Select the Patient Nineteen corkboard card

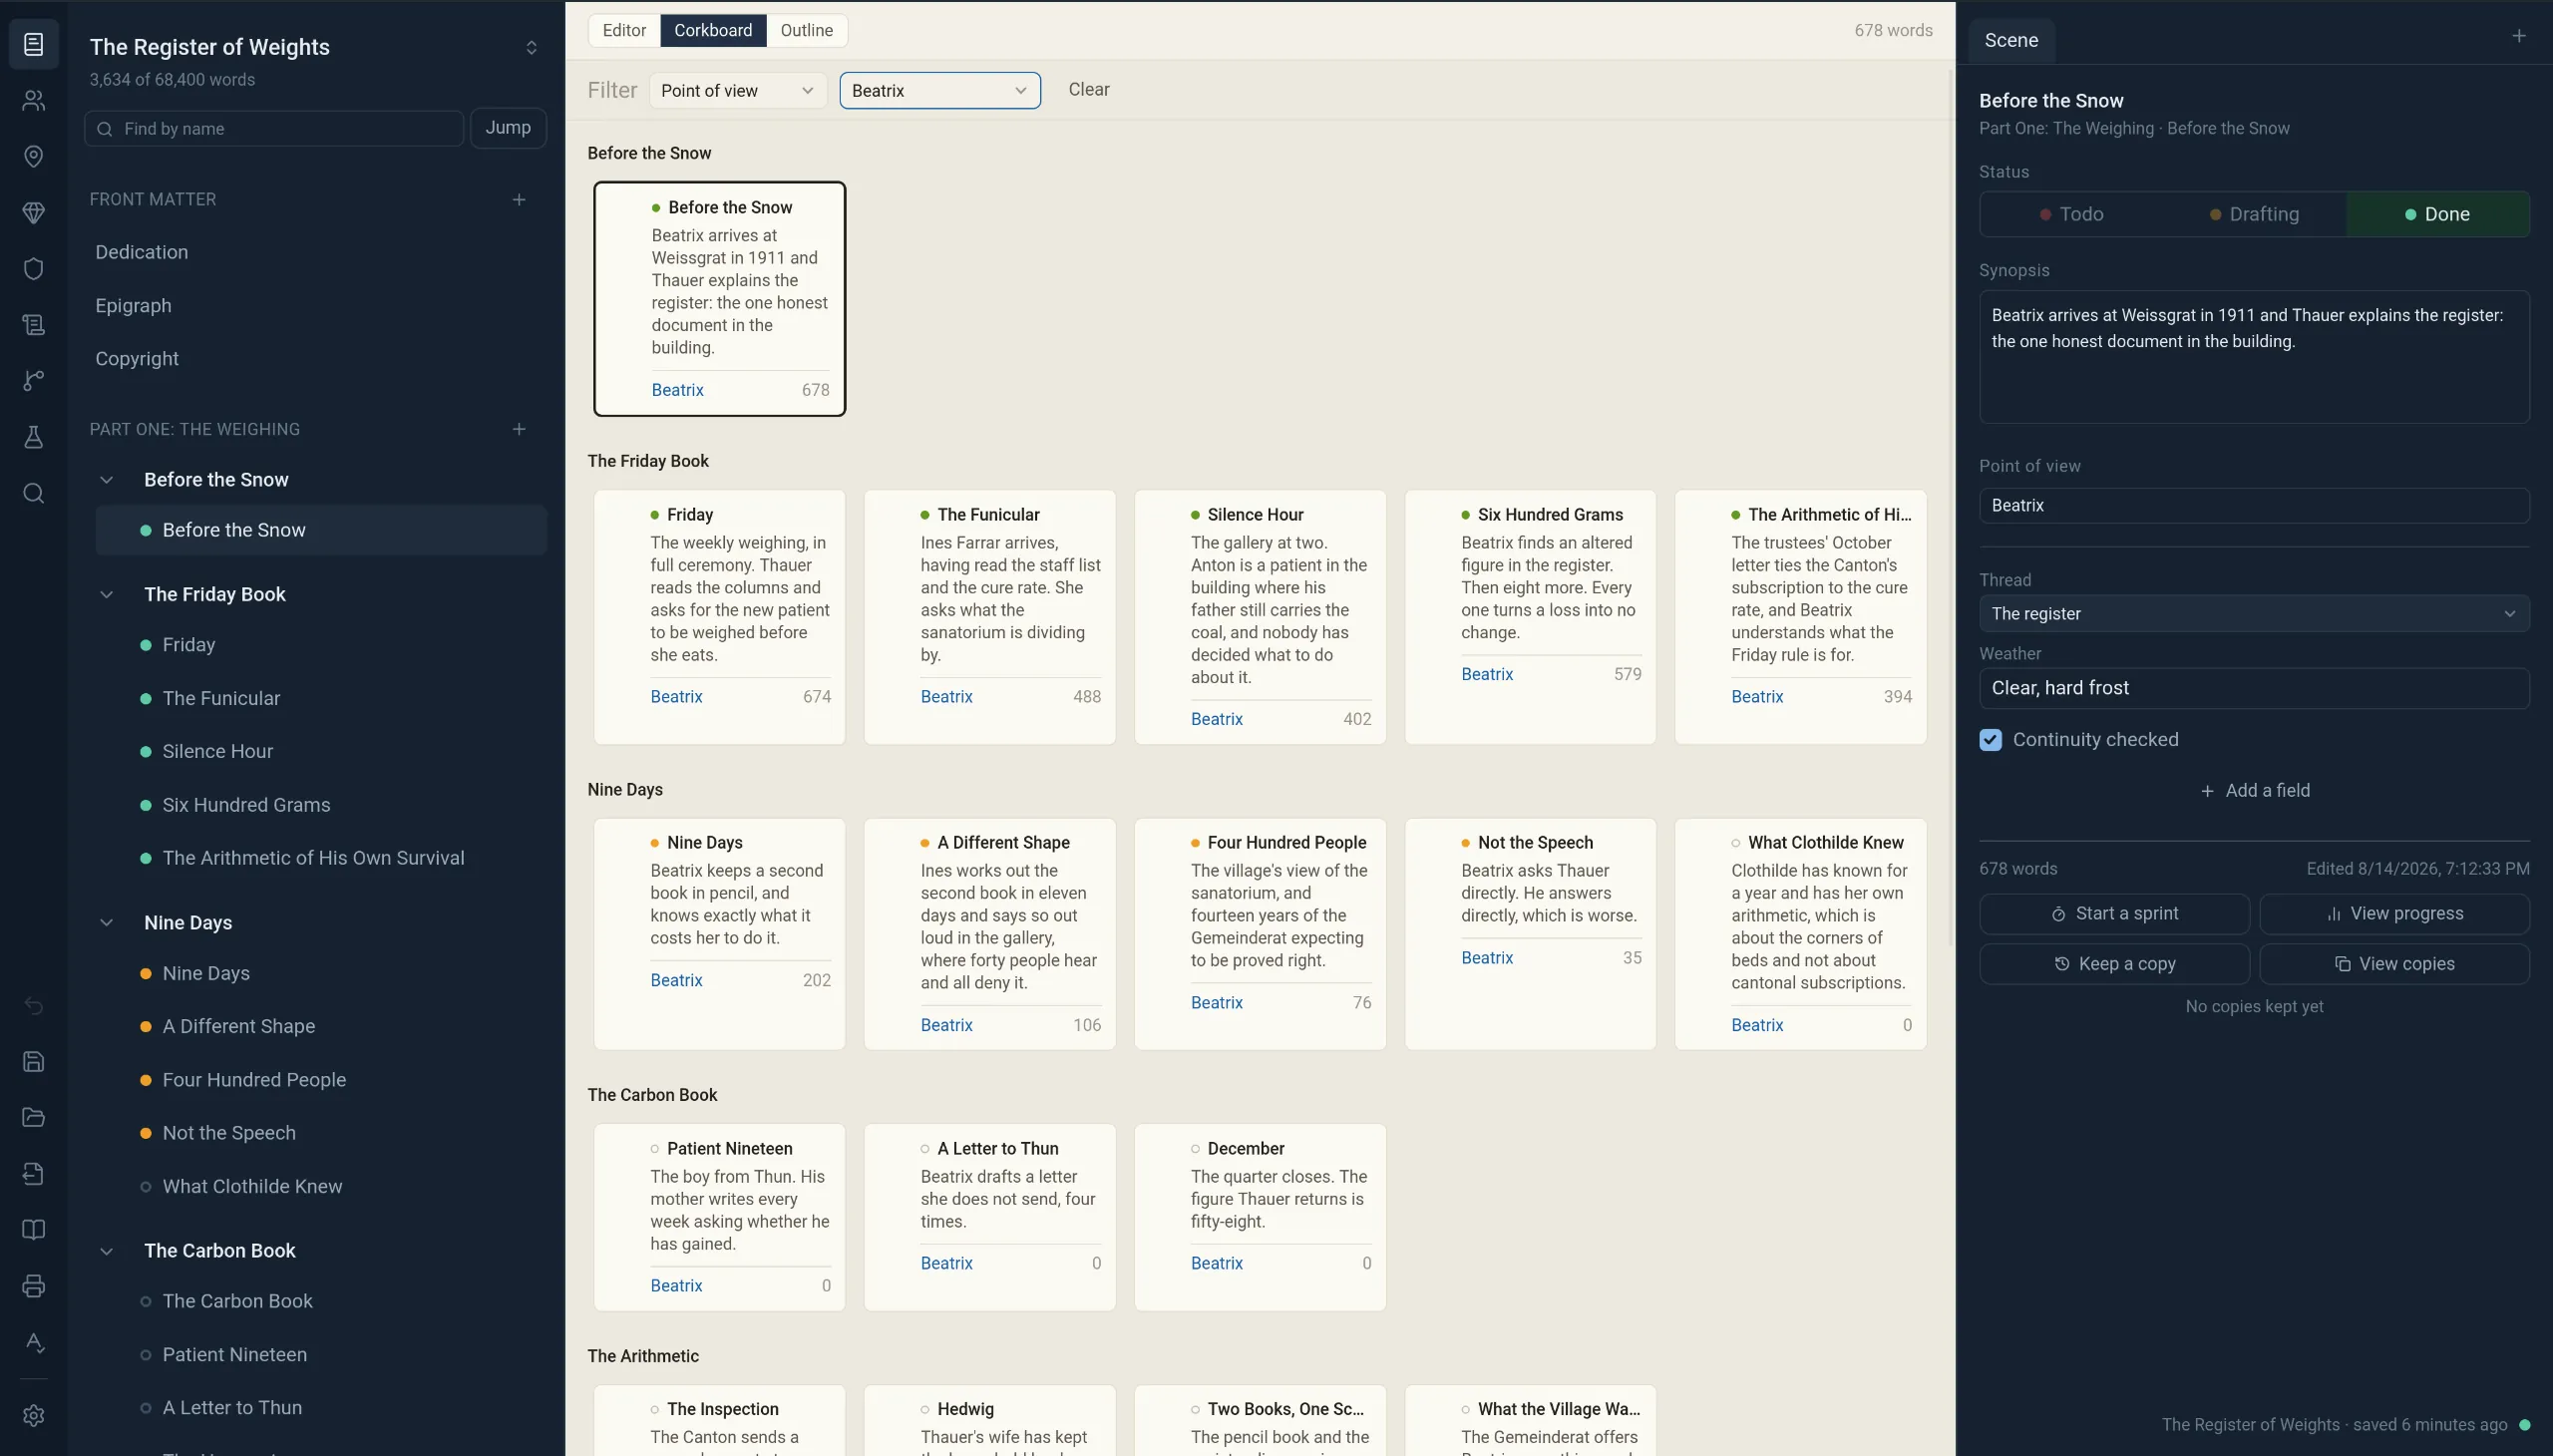pyautogui.click(x=719, y=1217)
